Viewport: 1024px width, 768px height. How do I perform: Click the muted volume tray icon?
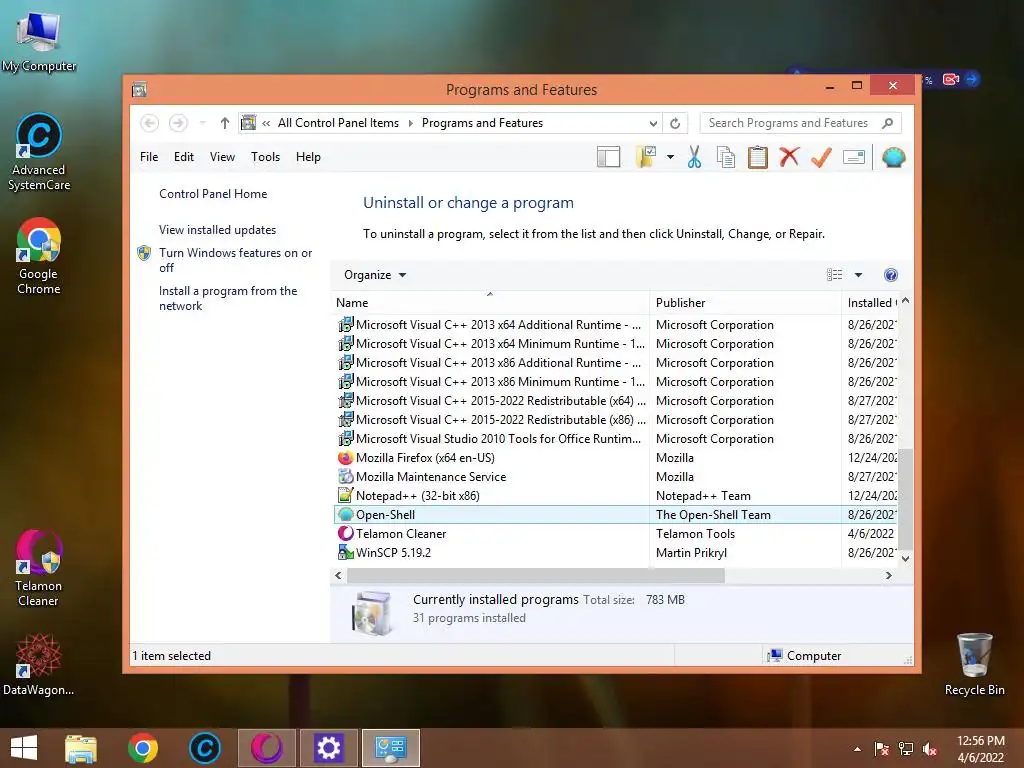(929, 749)
